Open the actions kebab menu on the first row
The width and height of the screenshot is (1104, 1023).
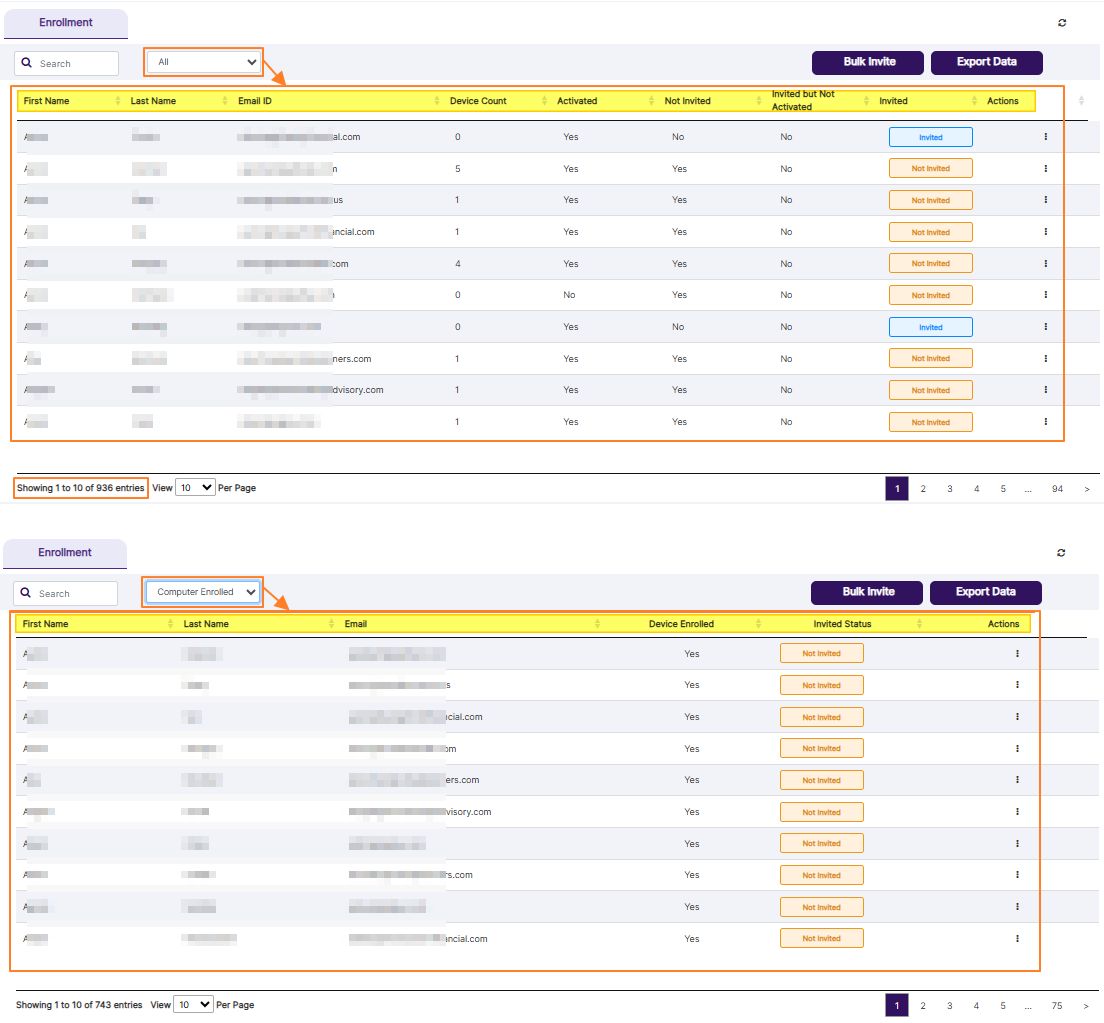tap(1045, 137)
